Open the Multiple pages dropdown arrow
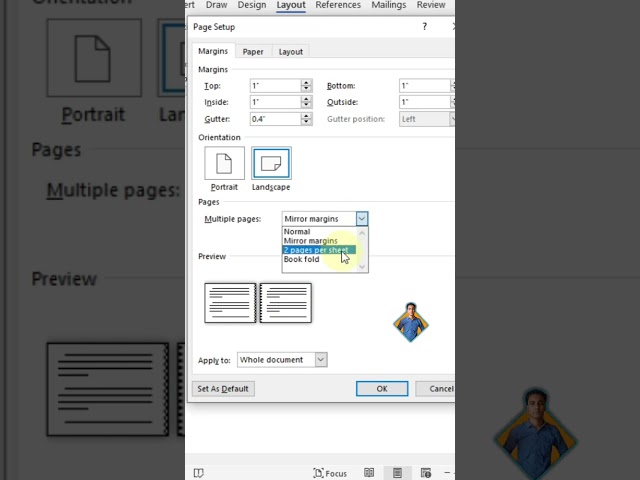640x480 pixels. tap(362, 219)
